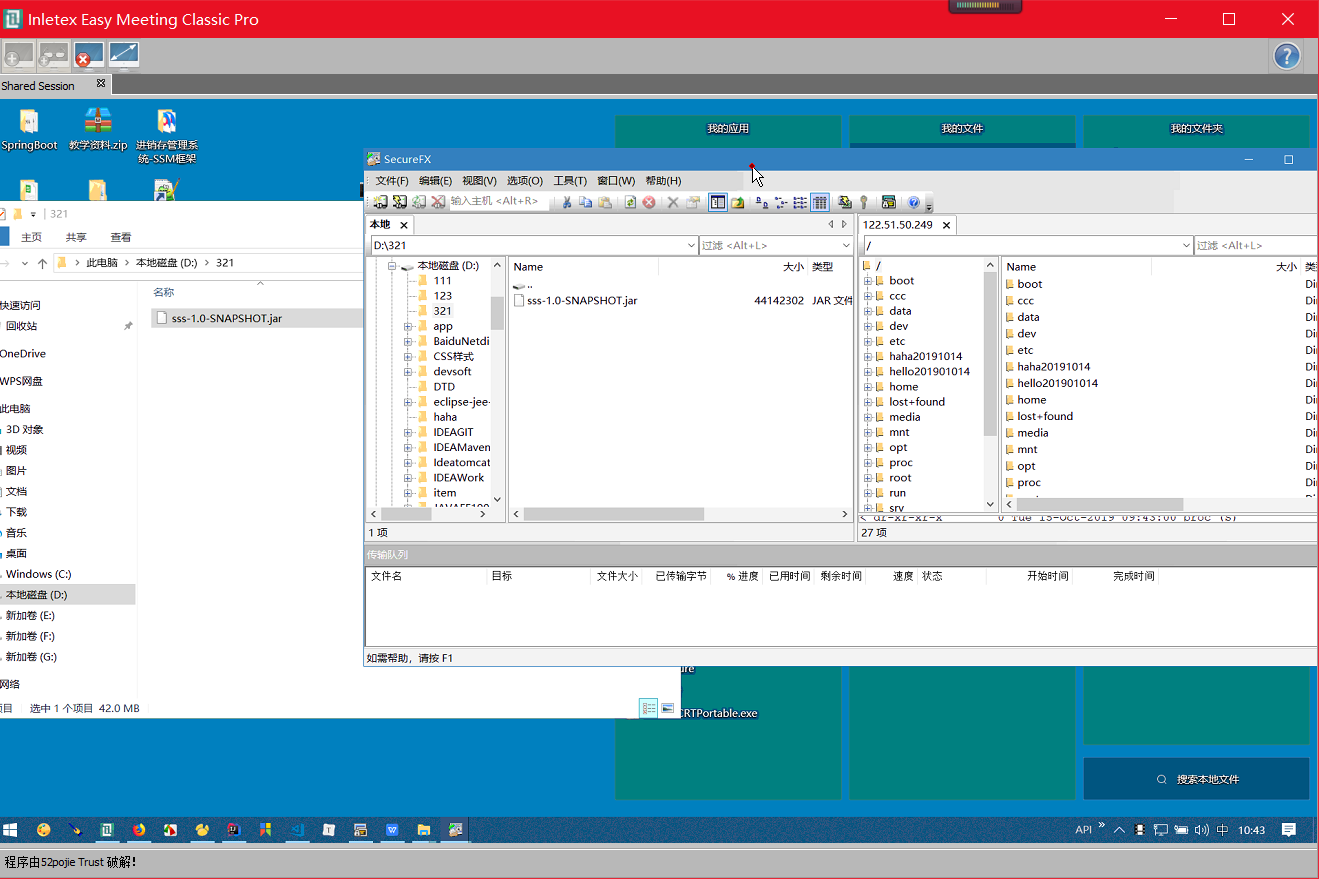Open the 视图(V) menu

point(479,181)
